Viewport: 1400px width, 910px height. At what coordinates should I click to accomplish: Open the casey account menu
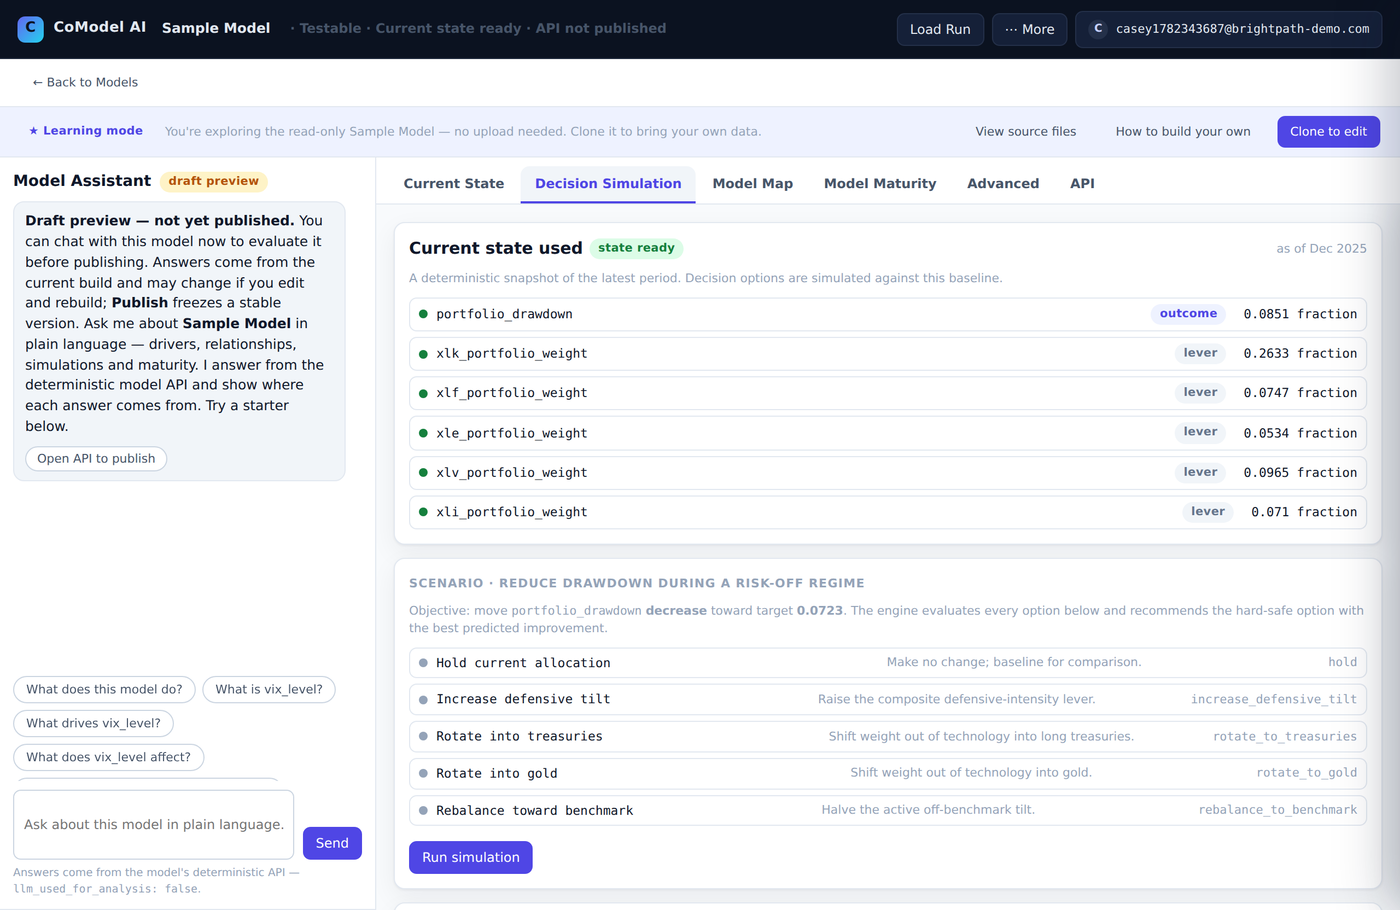click(1228, 29)
